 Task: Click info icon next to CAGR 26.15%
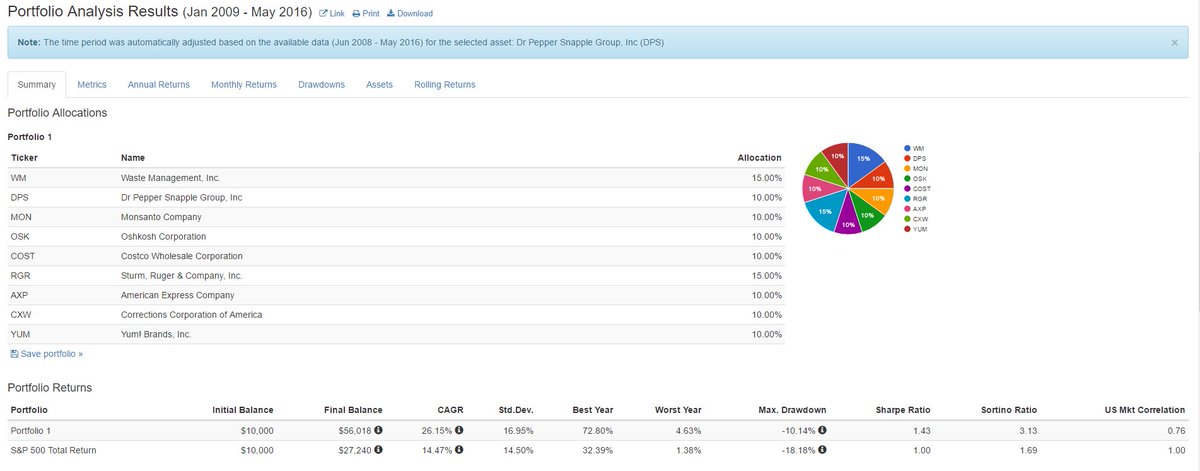tap(459, 430)
